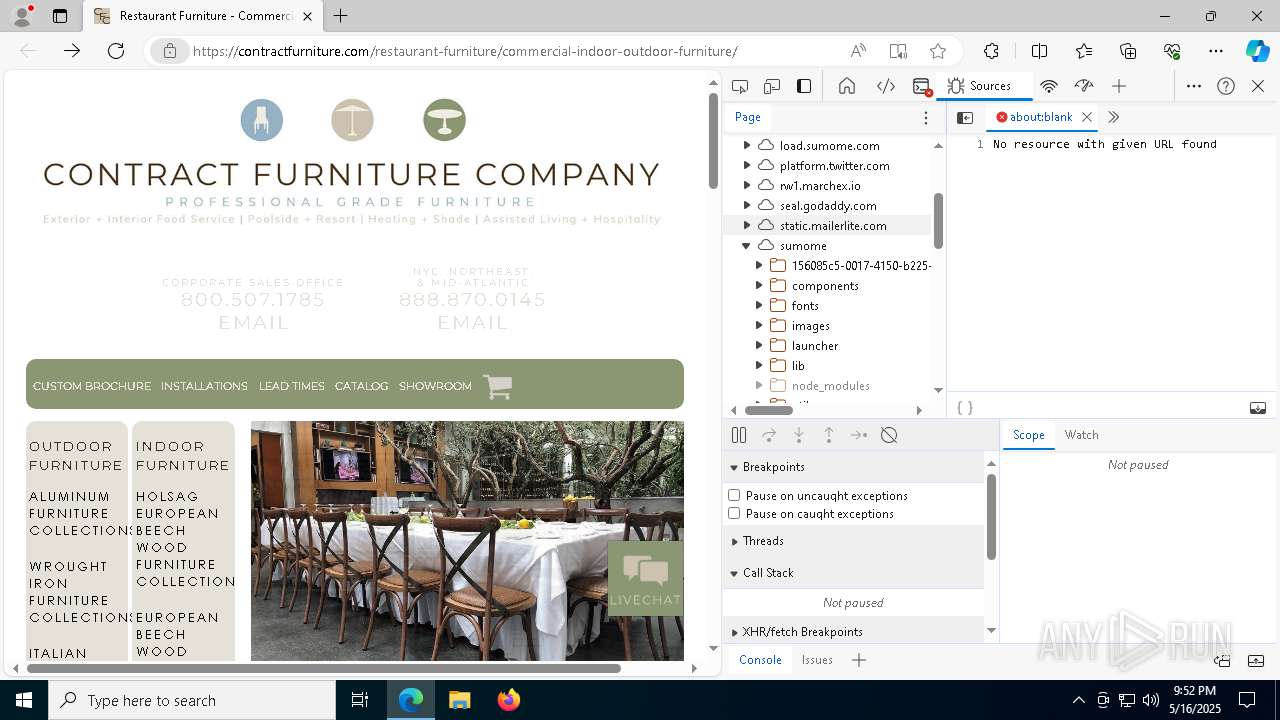Select the Scope tab
The width and height of the screenshot is (1280, 720).
[x=1028, y=435]
